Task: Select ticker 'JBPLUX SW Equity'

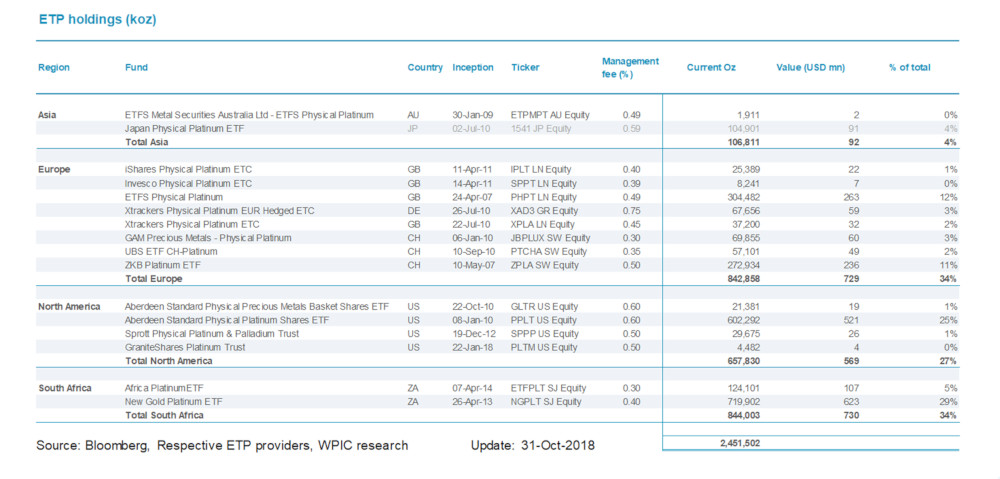Action: [550, 238]
